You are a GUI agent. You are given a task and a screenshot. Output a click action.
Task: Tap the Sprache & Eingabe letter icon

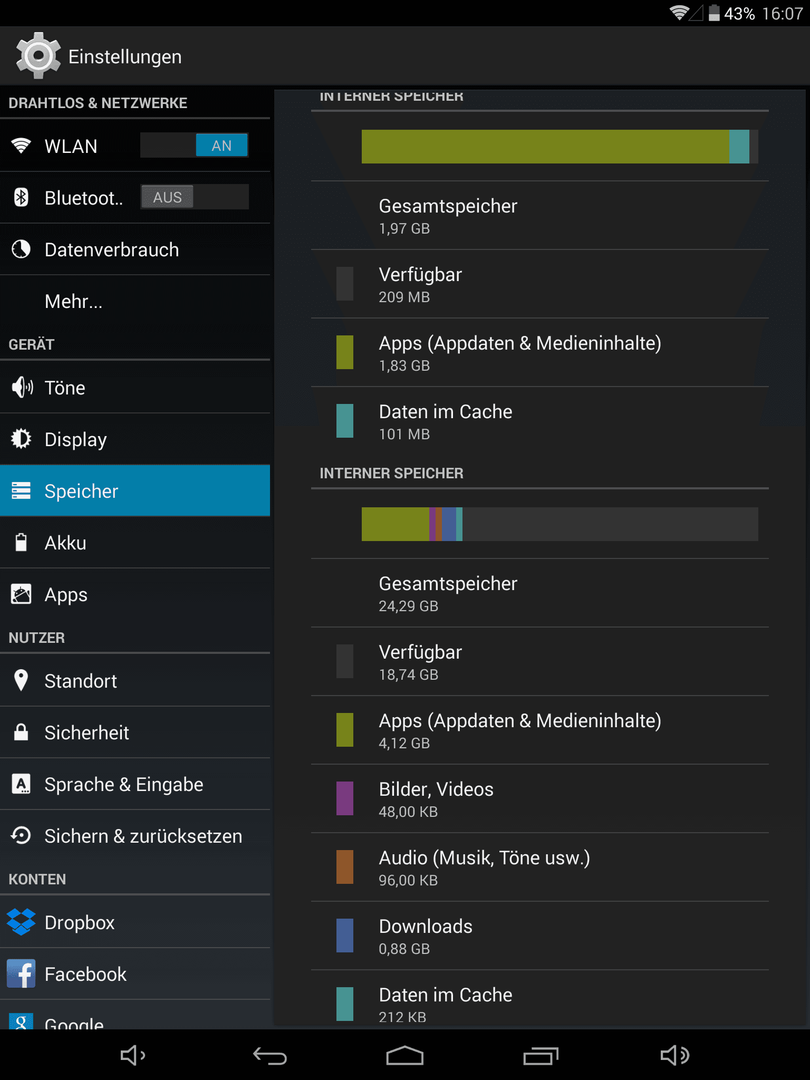point(21,784)
